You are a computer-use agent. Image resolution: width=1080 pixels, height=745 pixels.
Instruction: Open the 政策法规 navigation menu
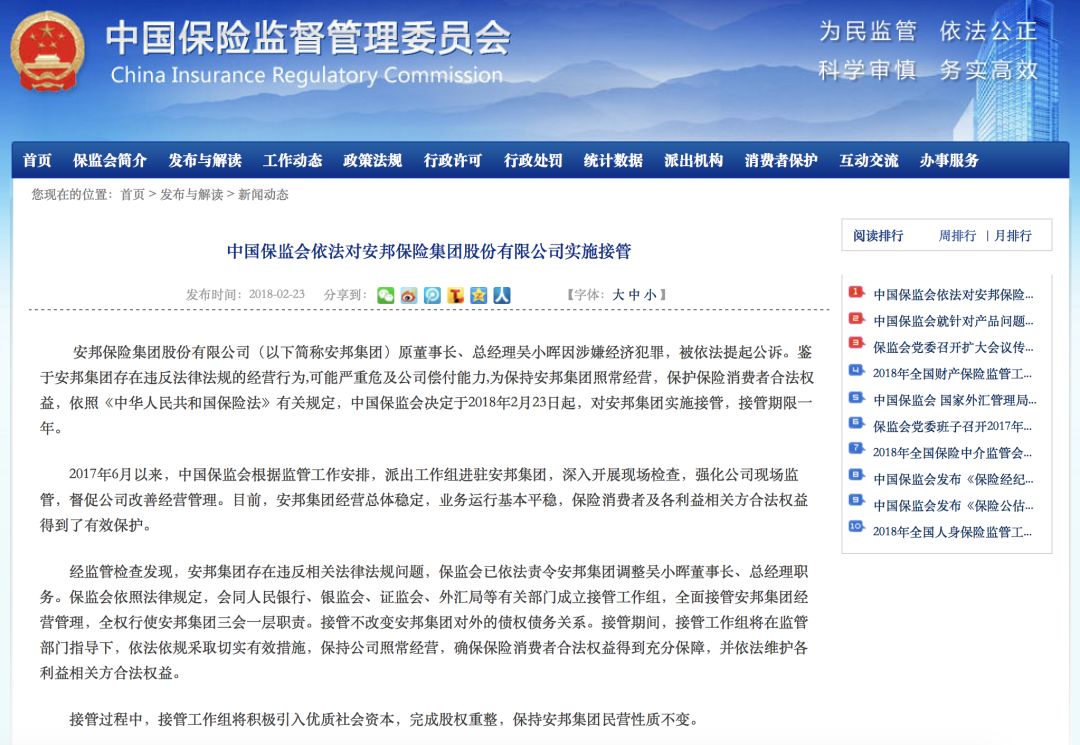tap(372, 159)
